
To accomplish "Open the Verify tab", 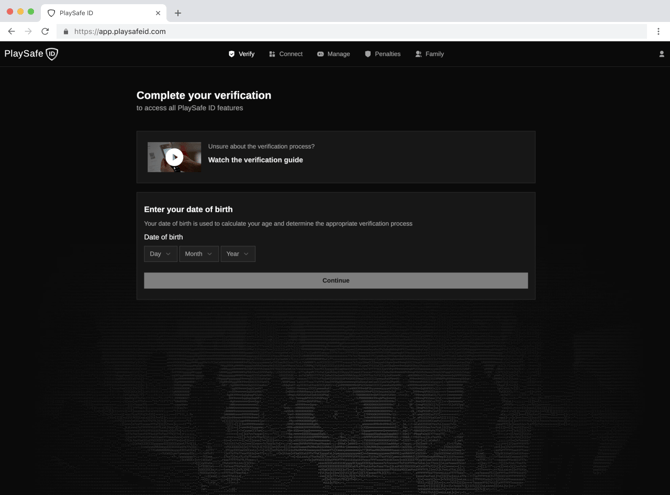I will coord(241,54).
